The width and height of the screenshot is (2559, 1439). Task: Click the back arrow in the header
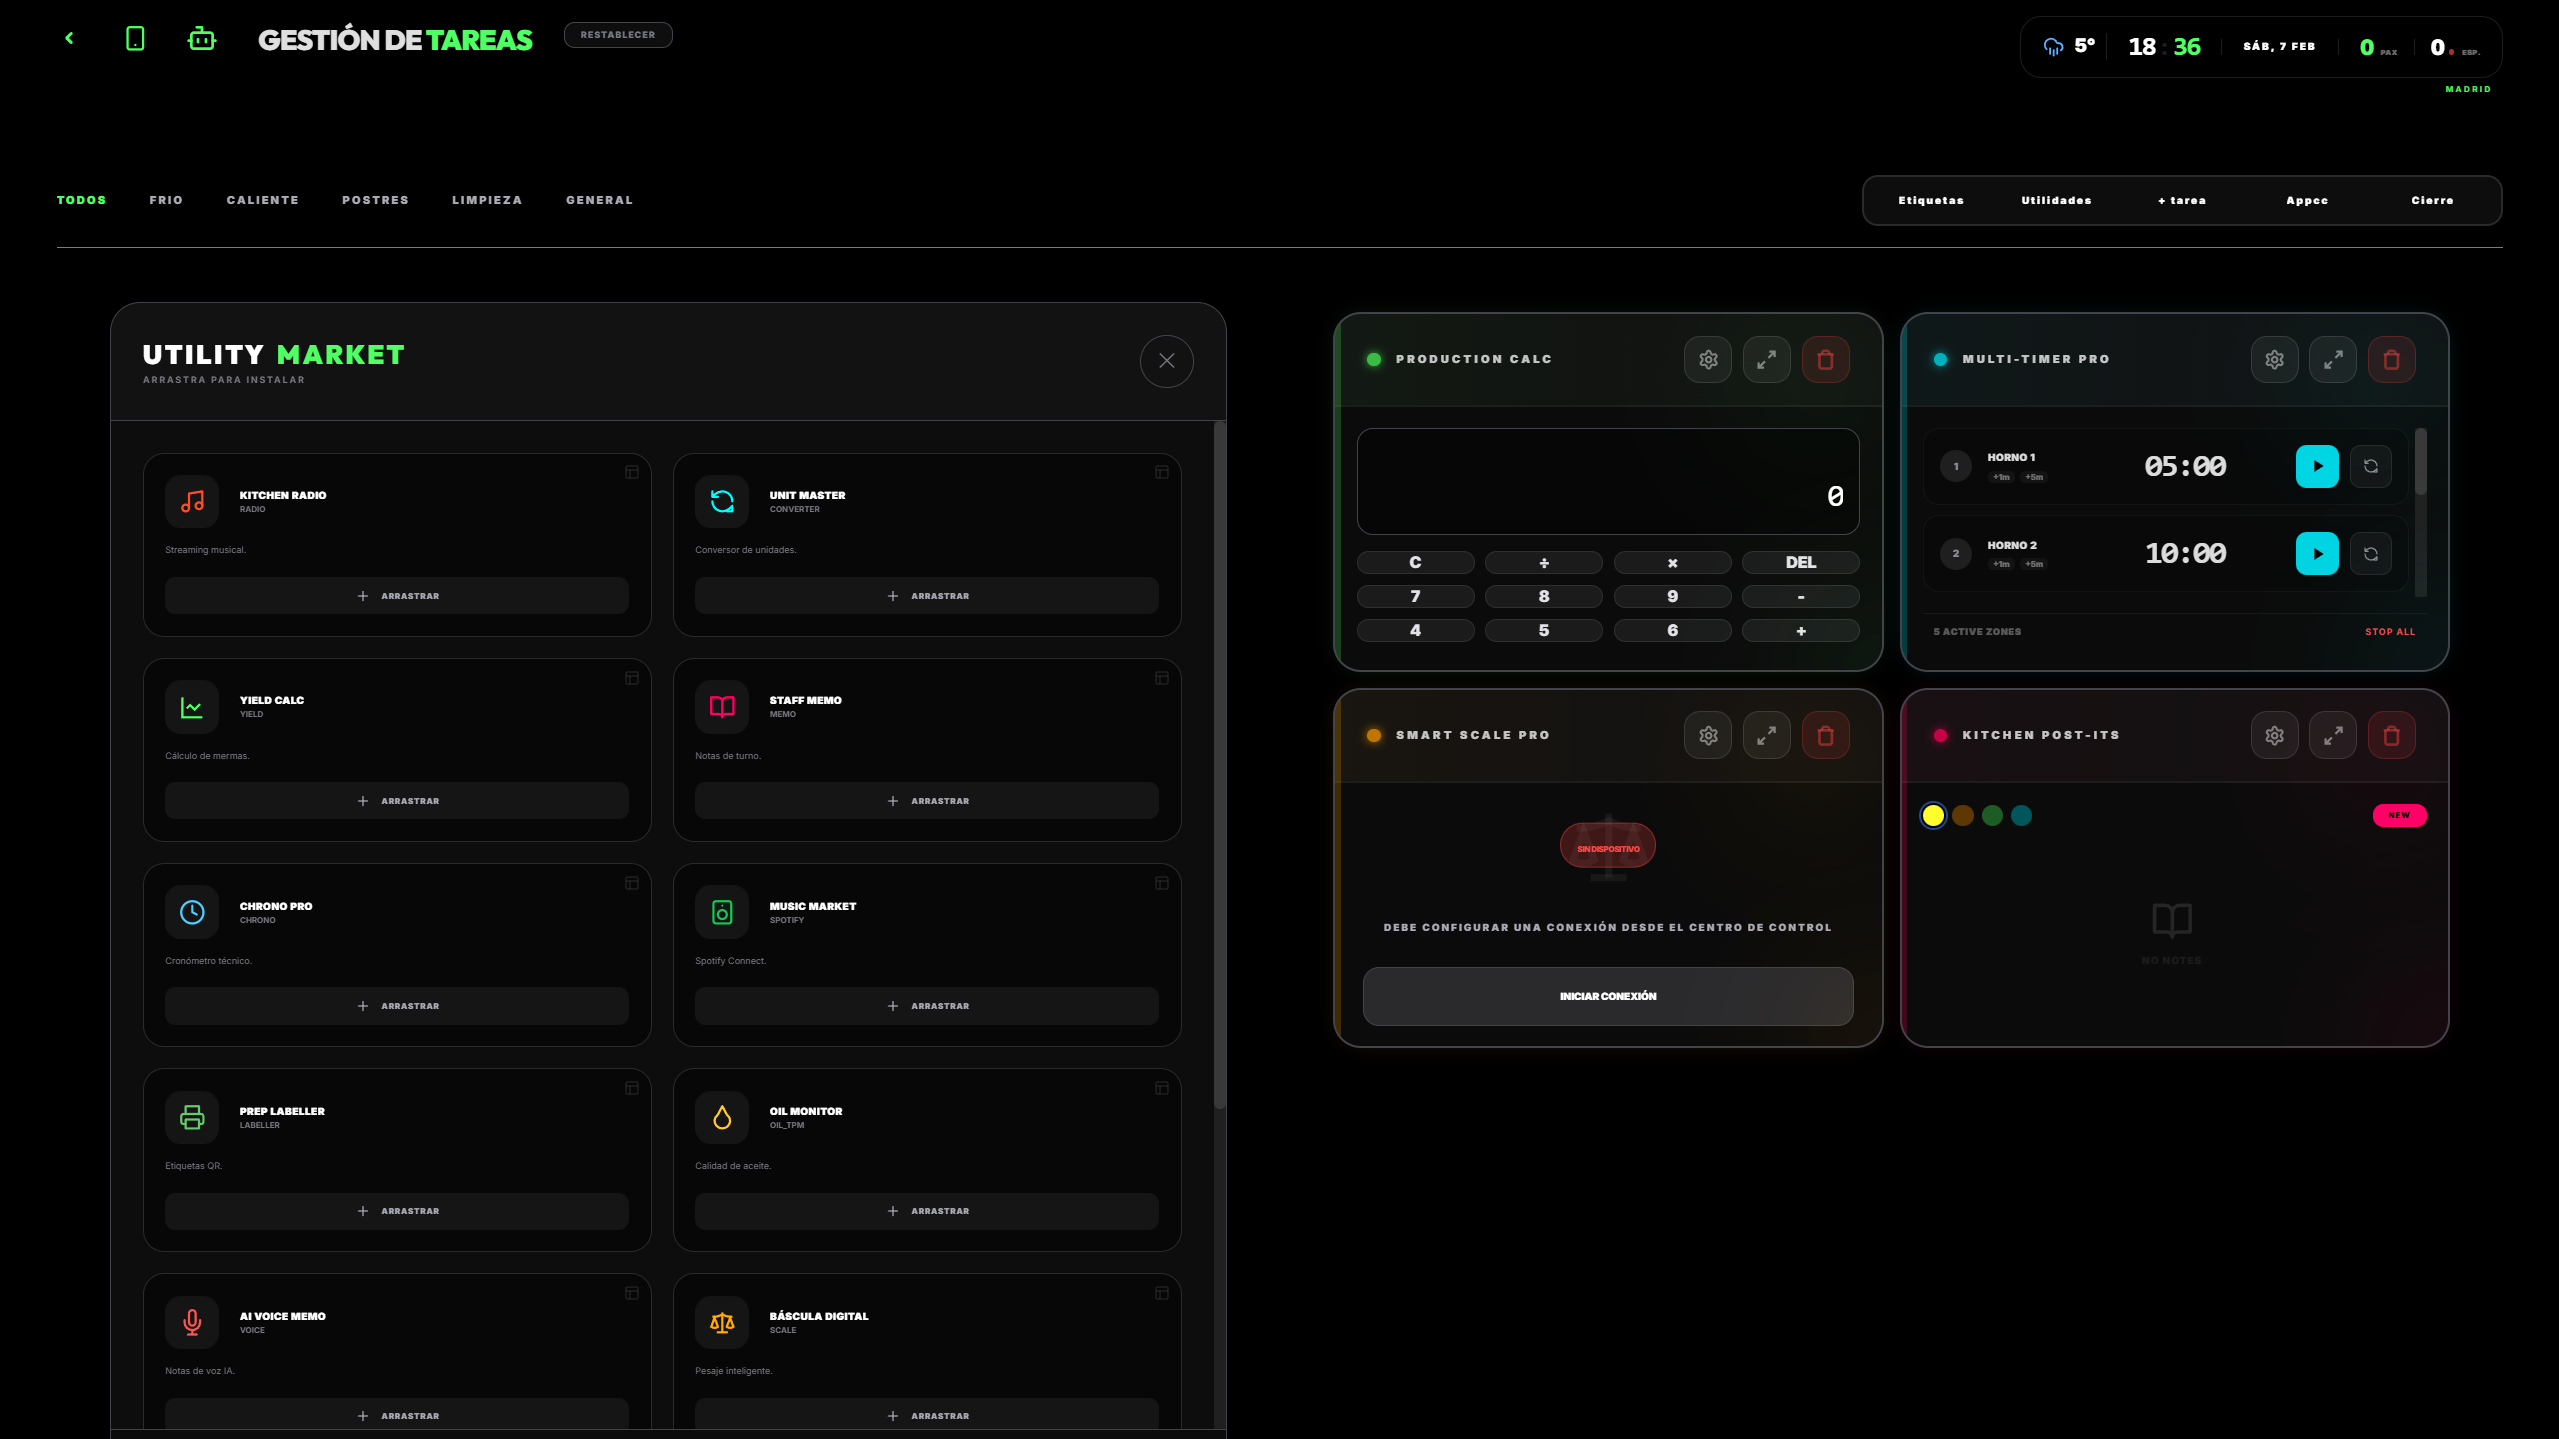(69, 38)
